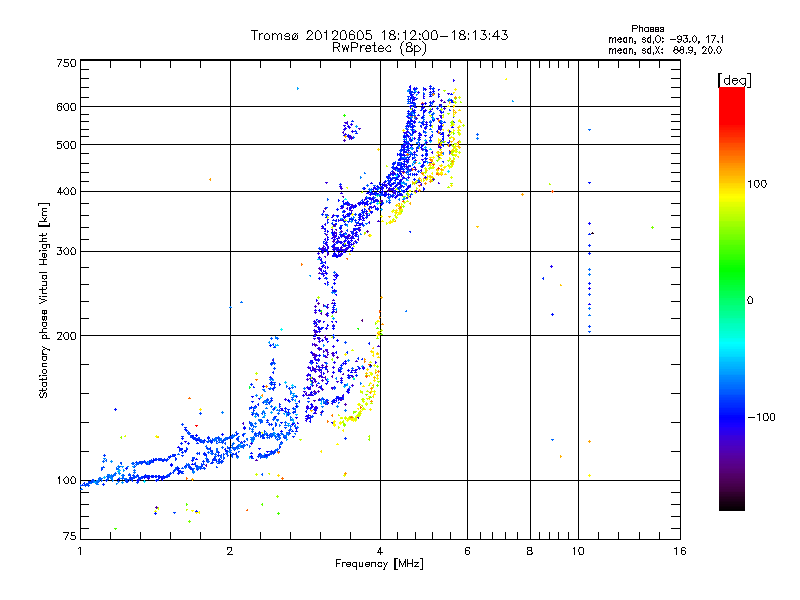The width and height of the screenshot is (800, 600).
Task: Click the y-axis tick label '600'
Action: click(66, 107)
